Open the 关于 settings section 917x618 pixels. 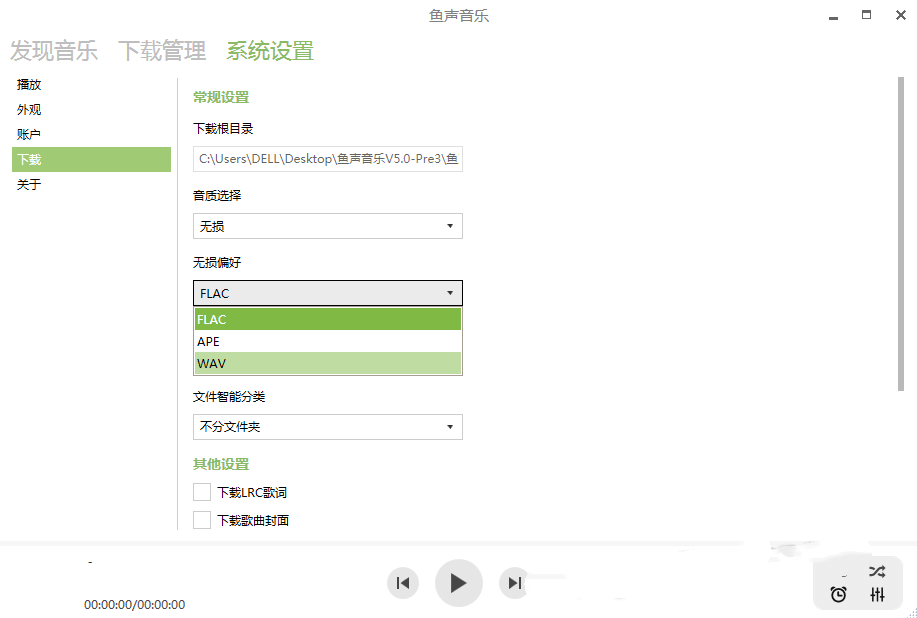click(30, 185)
